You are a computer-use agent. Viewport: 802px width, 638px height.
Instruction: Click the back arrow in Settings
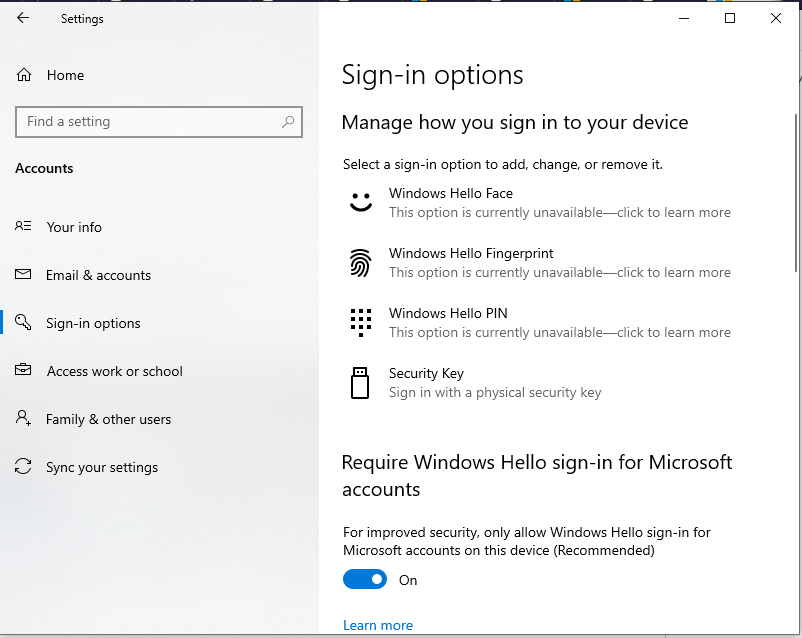pos(22,18)
